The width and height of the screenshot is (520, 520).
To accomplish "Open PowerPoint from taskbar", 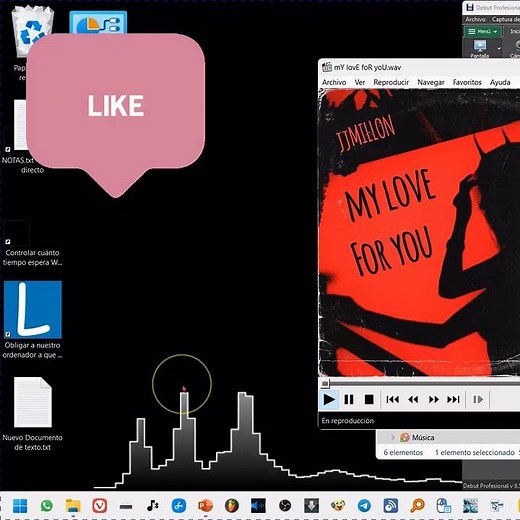I will [x=205, y=506].
